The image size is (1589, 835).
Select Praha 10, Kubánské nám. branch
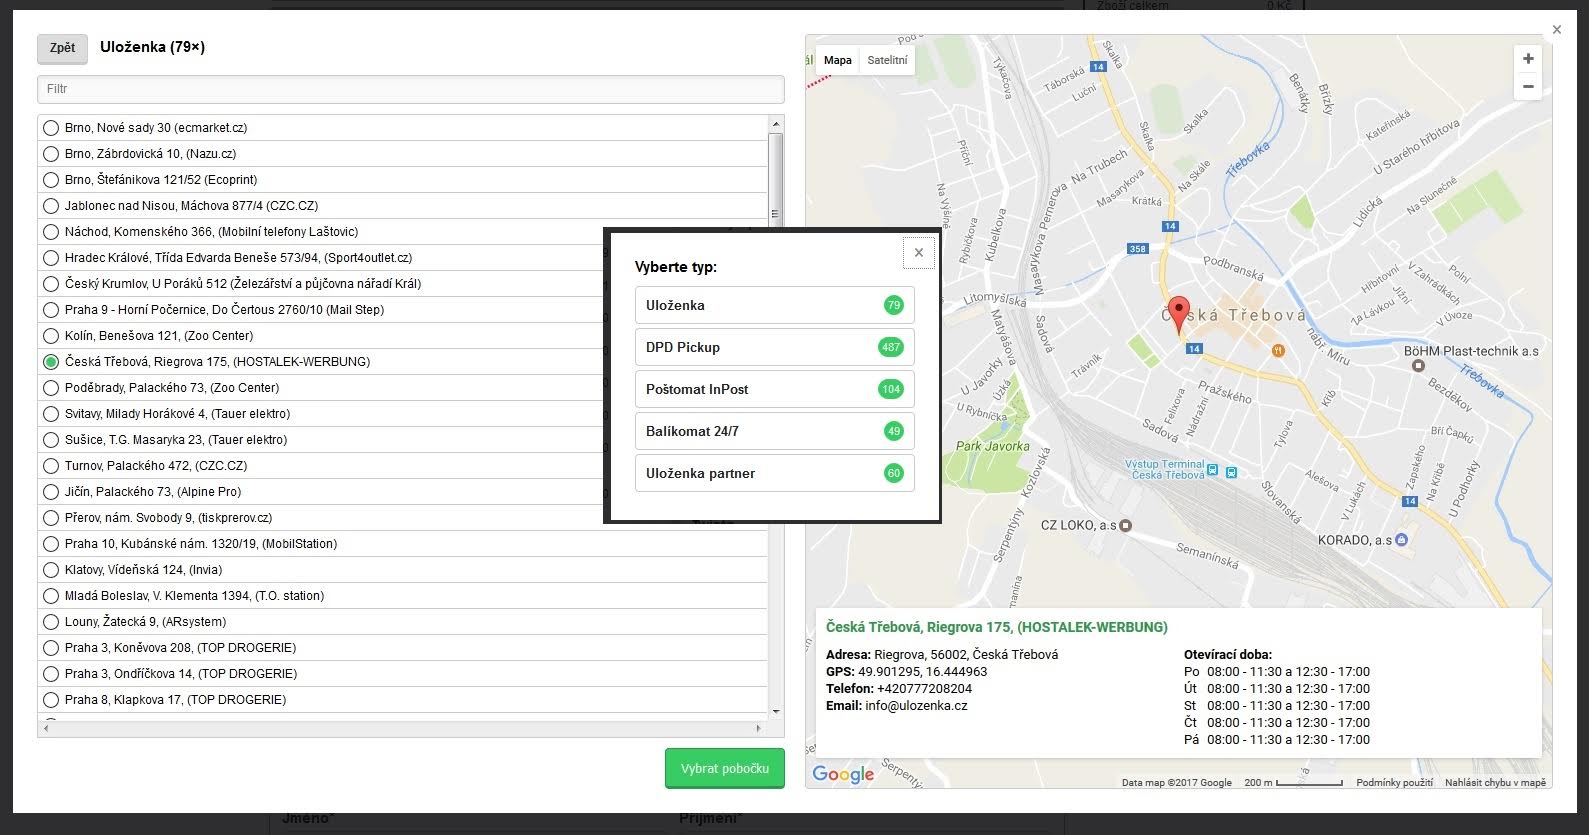coord(51,544)
